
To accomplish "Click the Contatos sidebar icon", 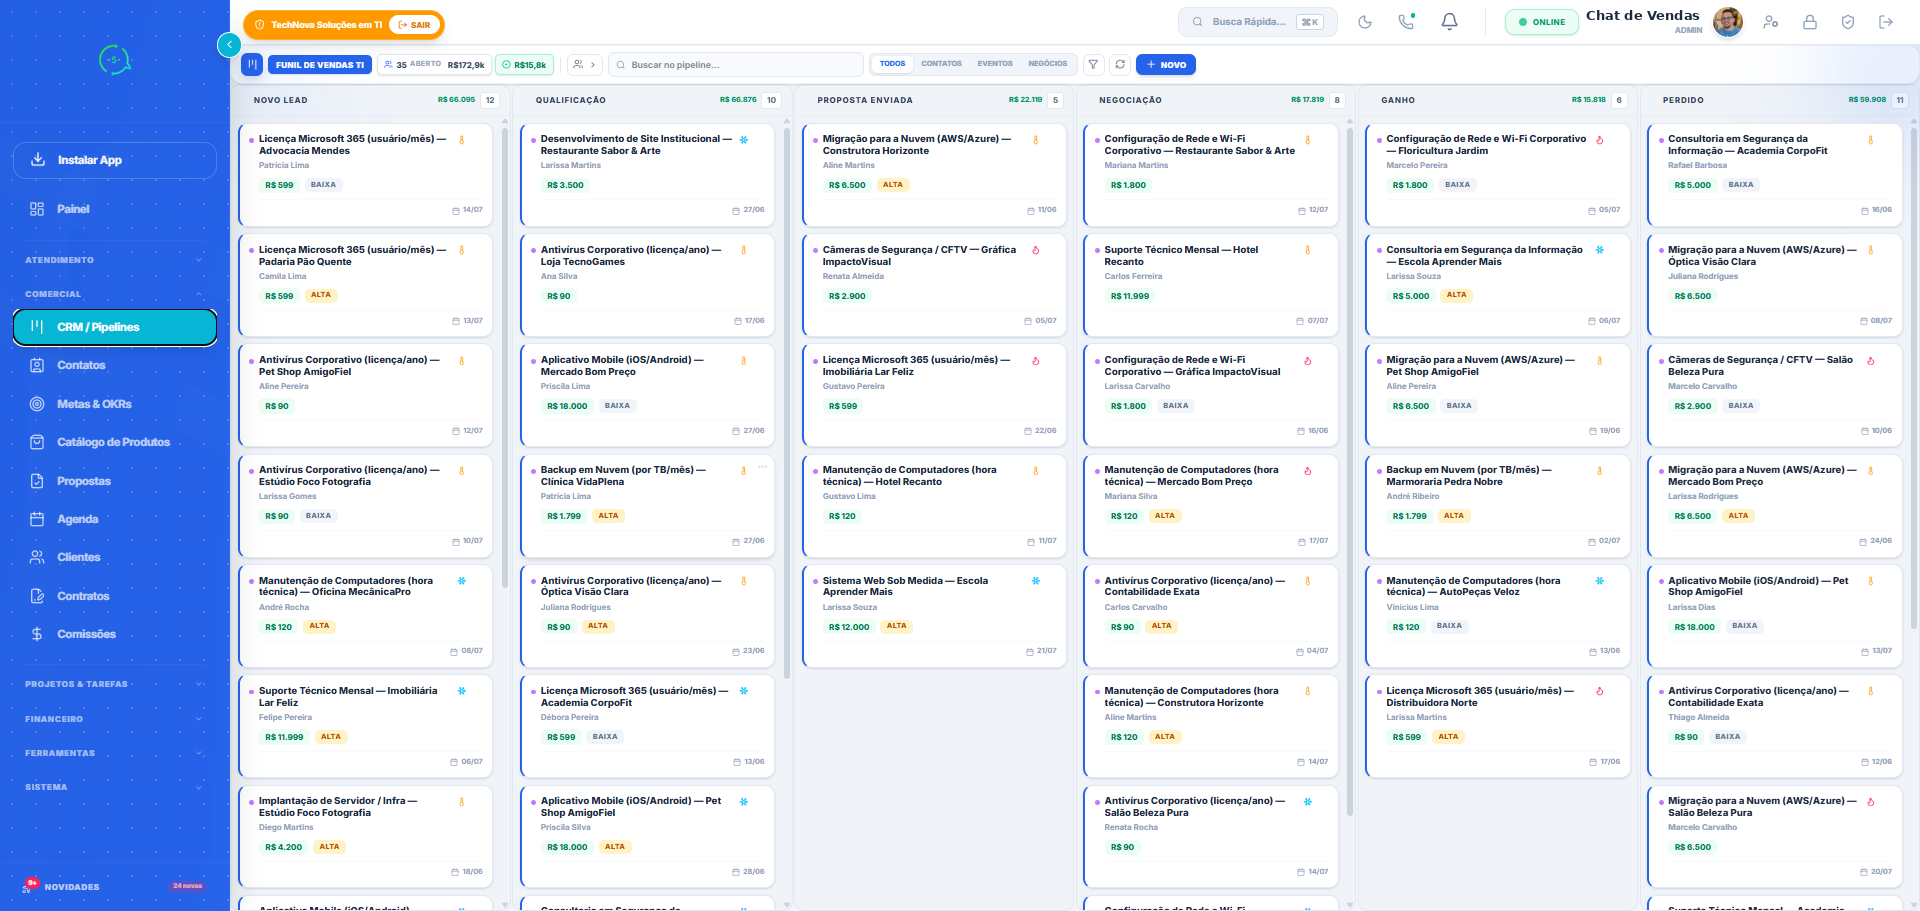I will coord(37,366).
